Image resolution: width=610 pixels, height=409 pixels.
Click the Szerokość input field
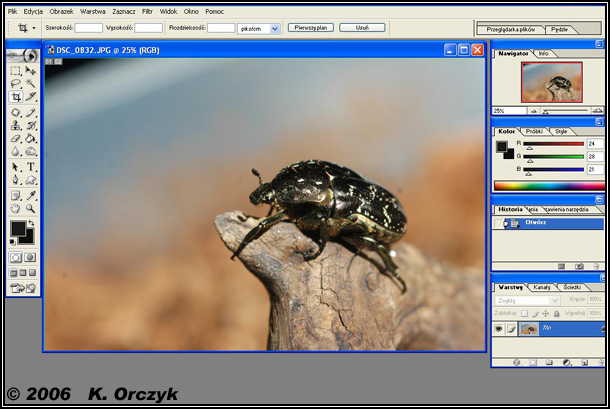(88, 28)
